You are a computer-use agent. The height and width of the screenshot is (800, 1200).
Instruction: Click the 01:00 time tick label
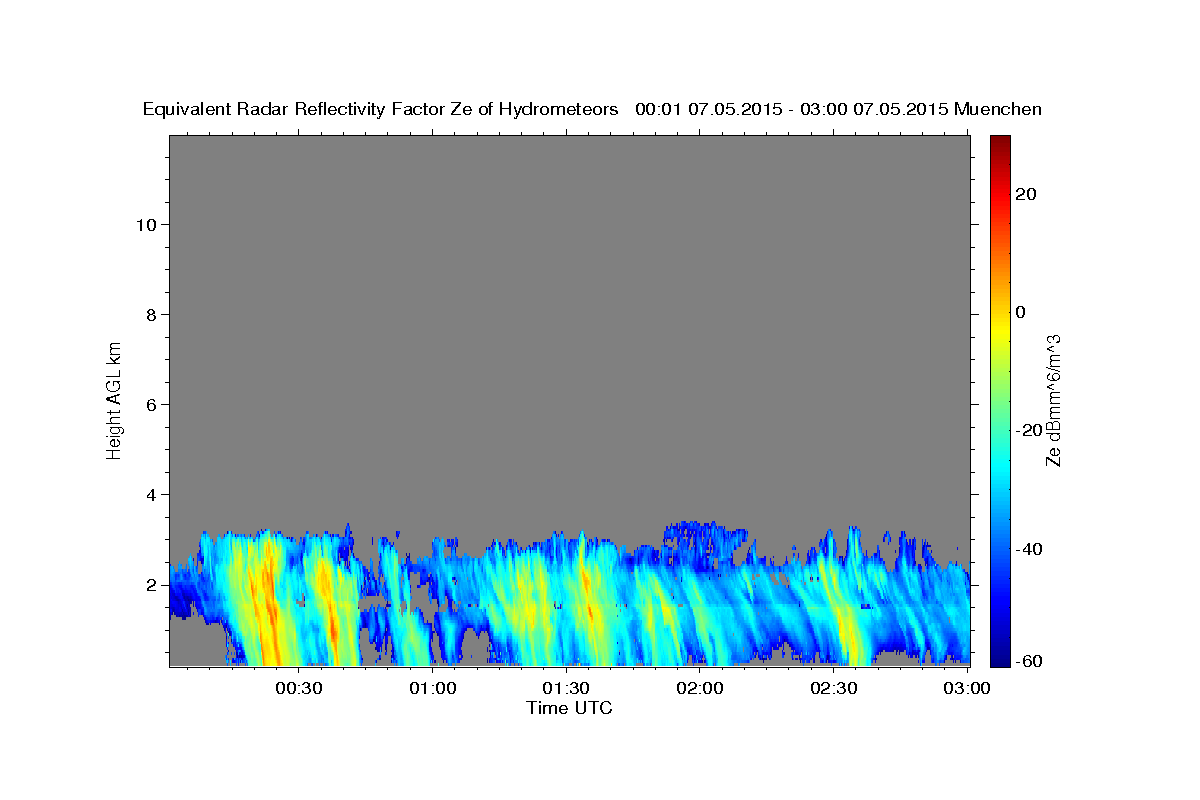coord(433,688)
